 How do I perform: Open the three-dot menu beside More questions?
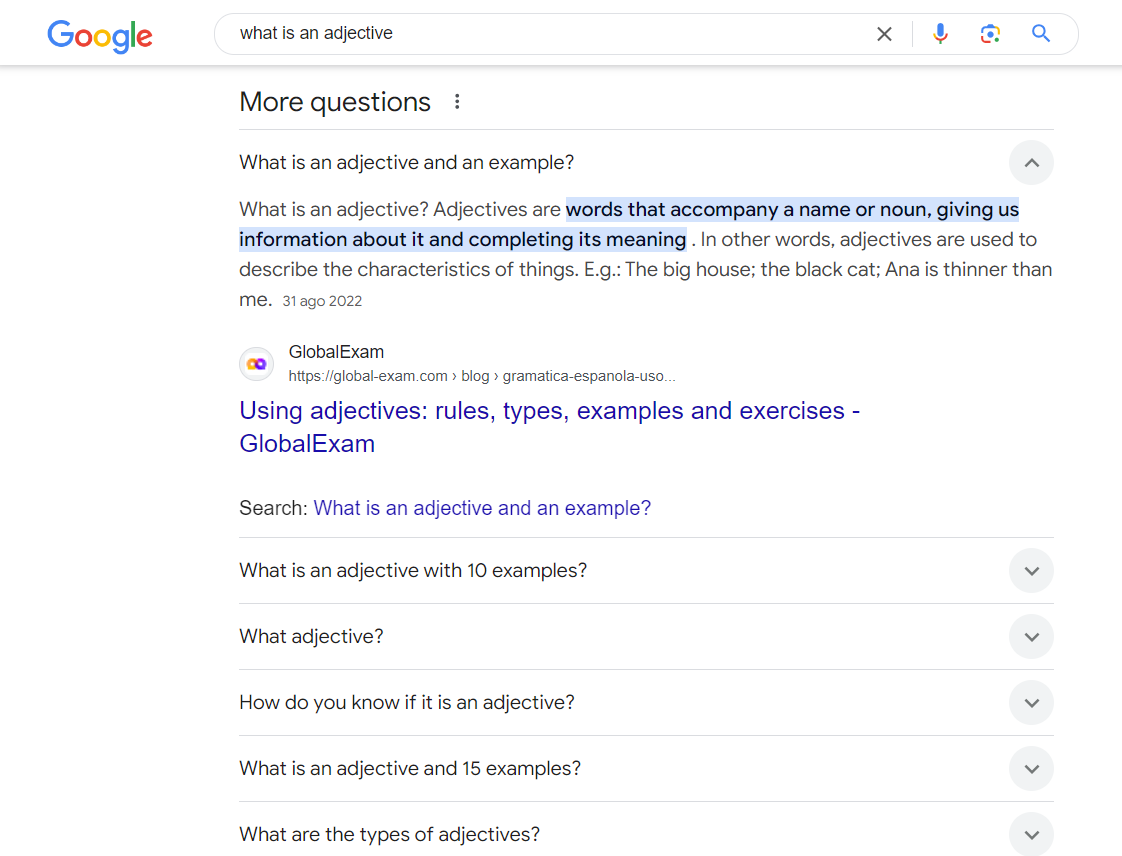[x=457, y=101]
